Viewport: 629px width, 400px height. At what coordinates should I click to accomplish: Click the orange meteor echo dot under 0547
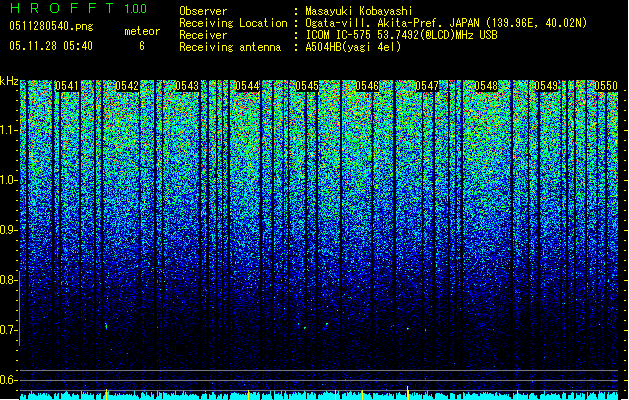click(x=408, y=329)
